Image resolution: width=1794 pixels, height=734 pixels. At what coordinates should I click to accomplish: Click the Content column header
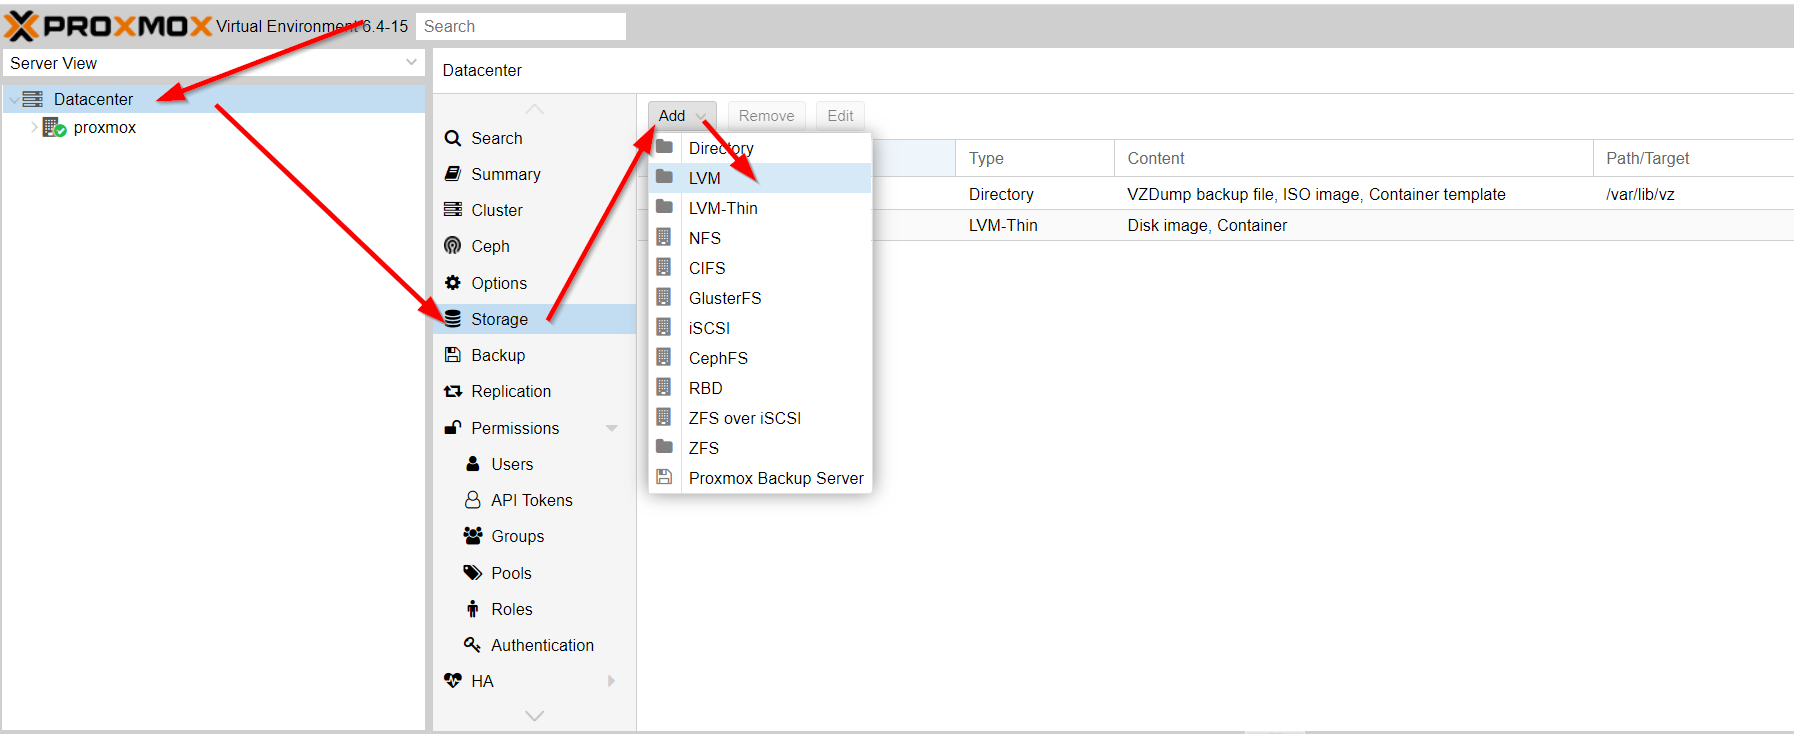[x=1354, y=158]
